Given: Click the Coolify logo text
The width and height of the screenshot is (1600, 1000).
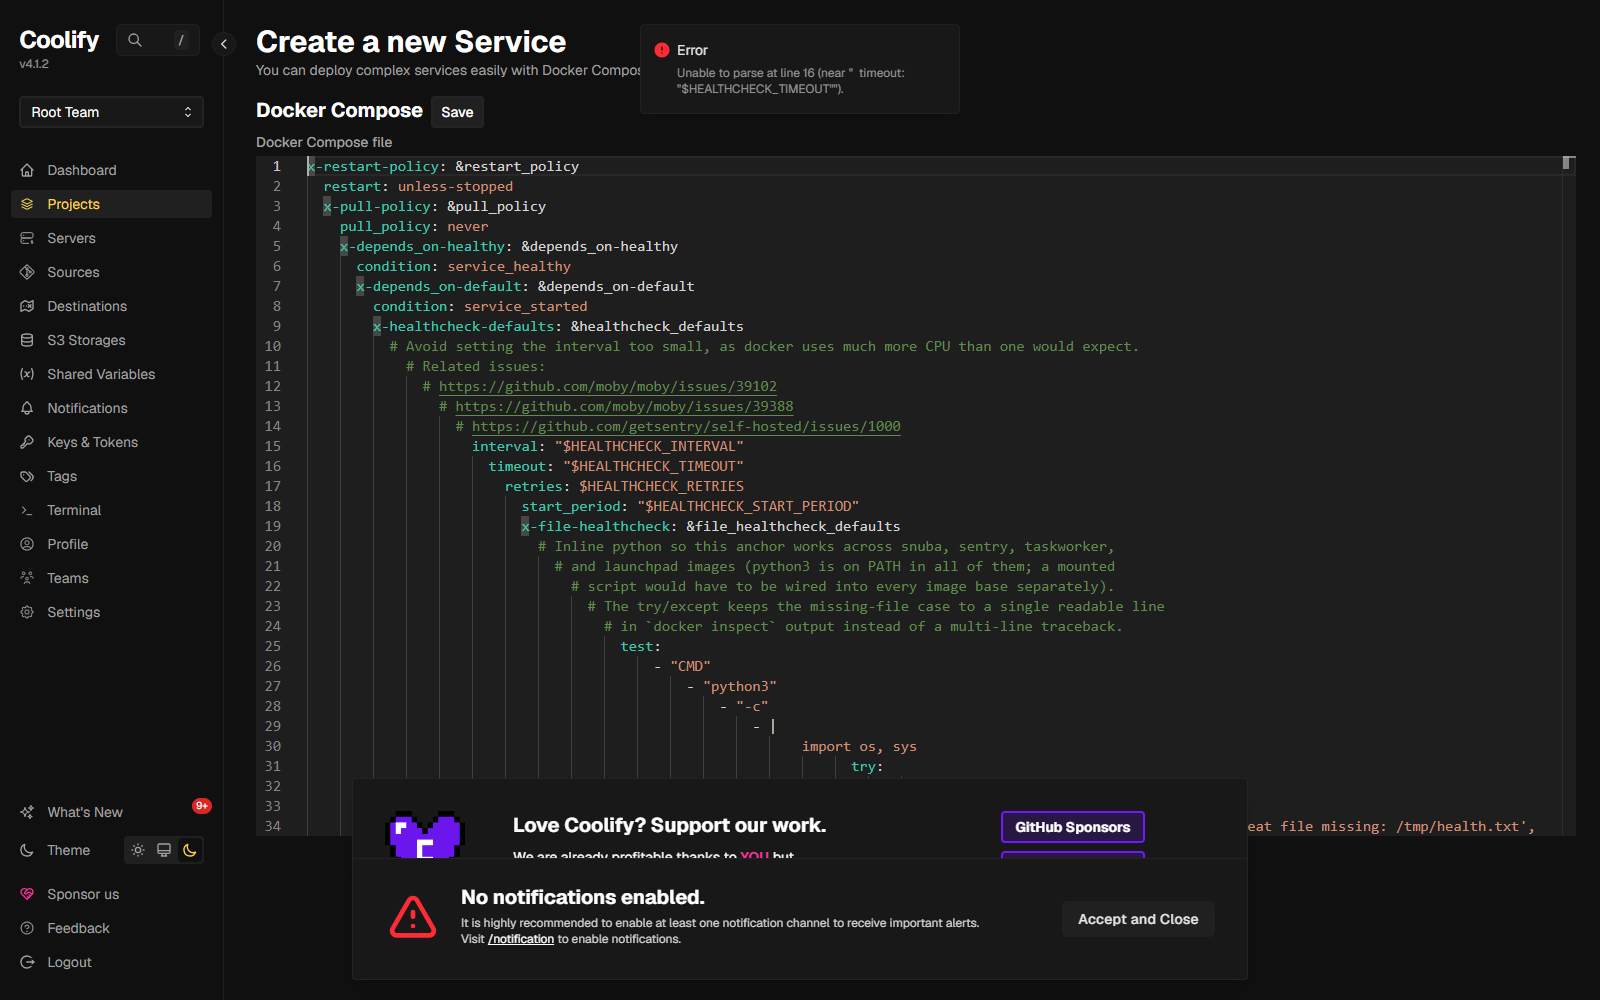Looking at the screenshot, I should (x=59, y=40).
